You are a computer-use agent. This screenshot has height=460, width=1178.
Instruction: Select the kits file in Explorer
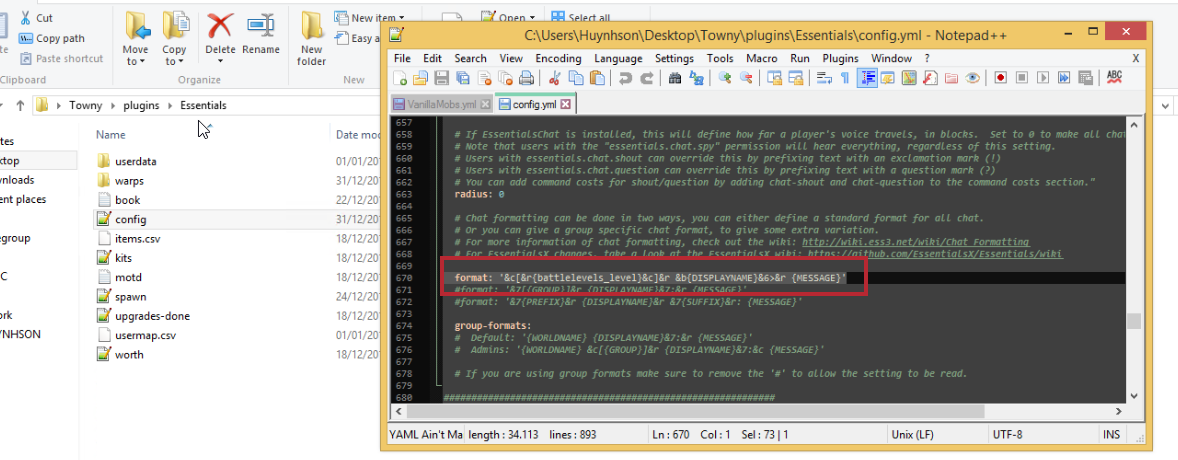coord(123,258)
